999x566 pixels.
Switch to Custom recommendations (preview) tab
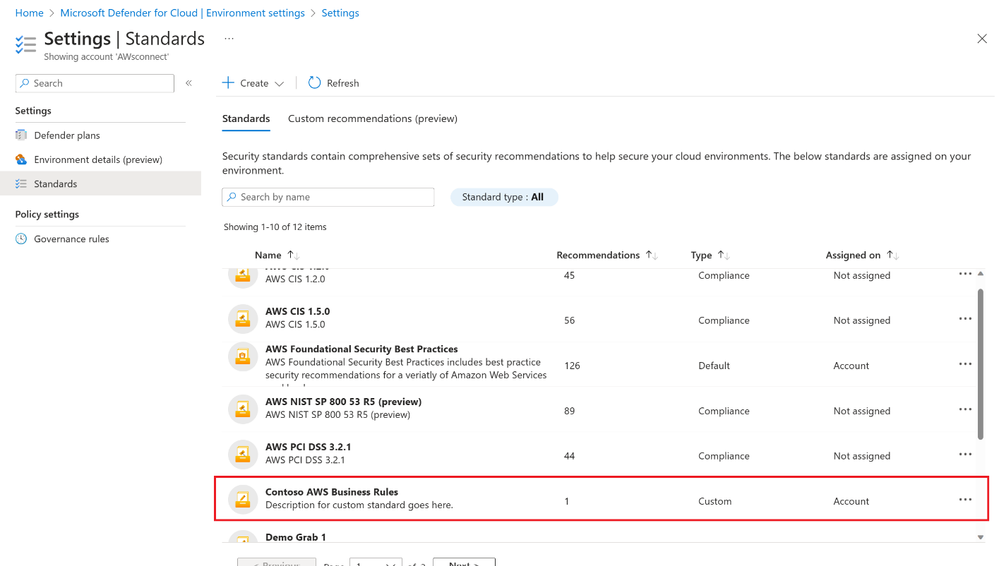373,119
